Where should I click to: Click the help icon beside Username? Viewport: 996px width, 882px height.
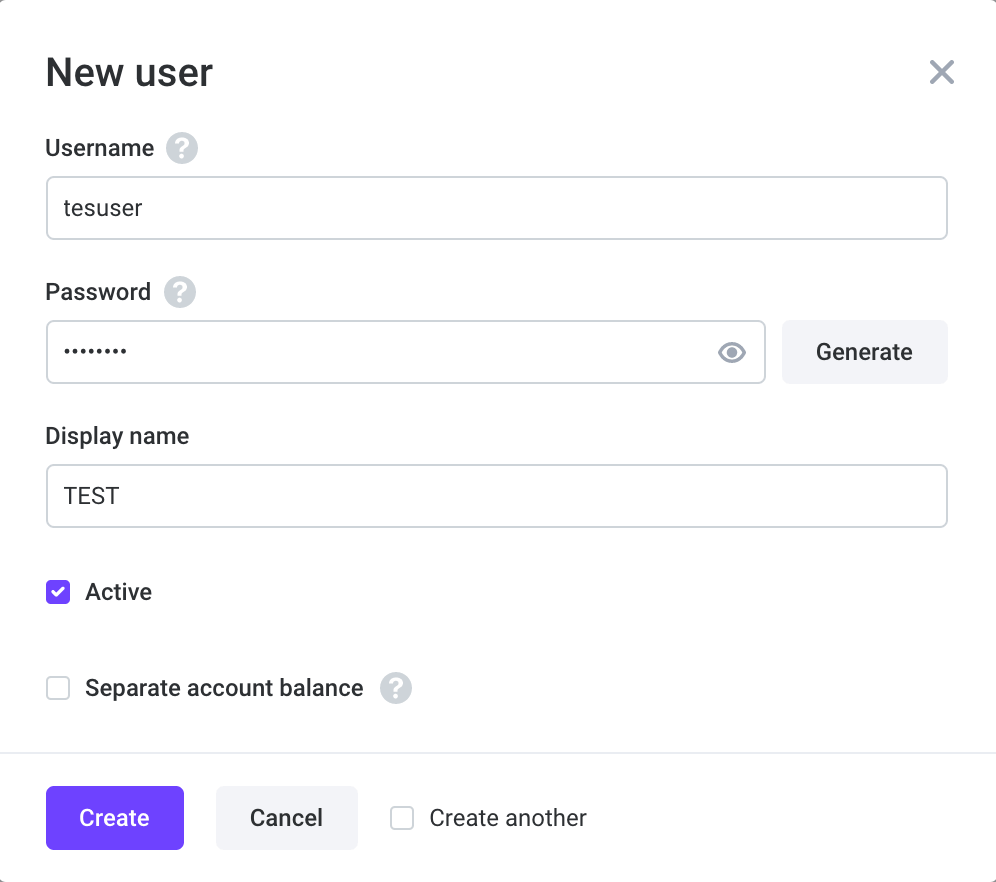pos(182,149)
